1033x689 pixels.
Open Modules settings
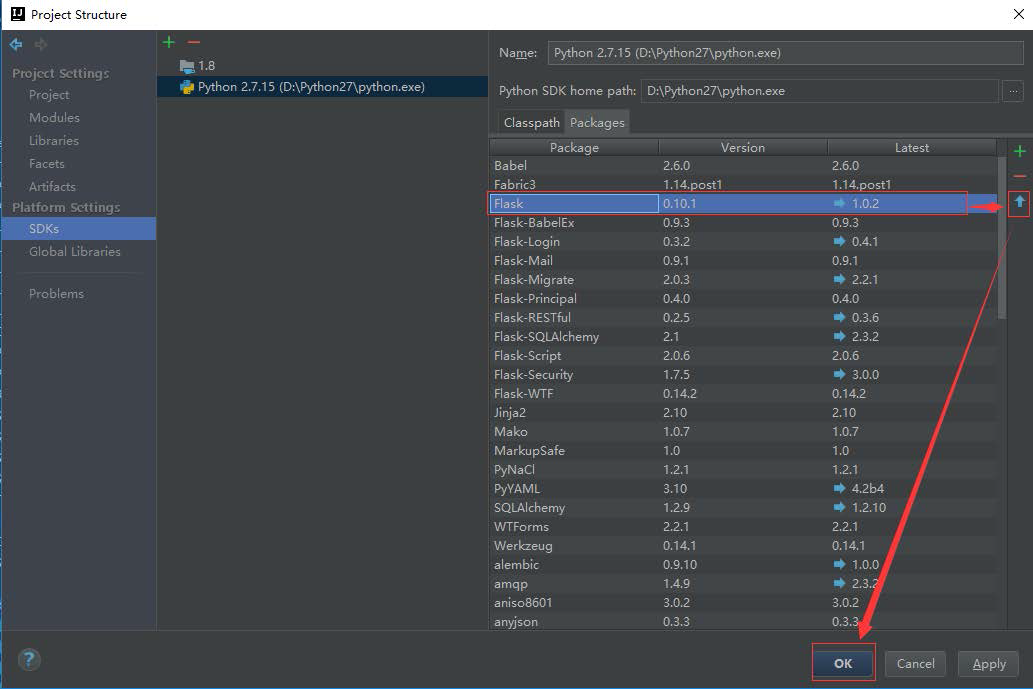tap(54, 117)
